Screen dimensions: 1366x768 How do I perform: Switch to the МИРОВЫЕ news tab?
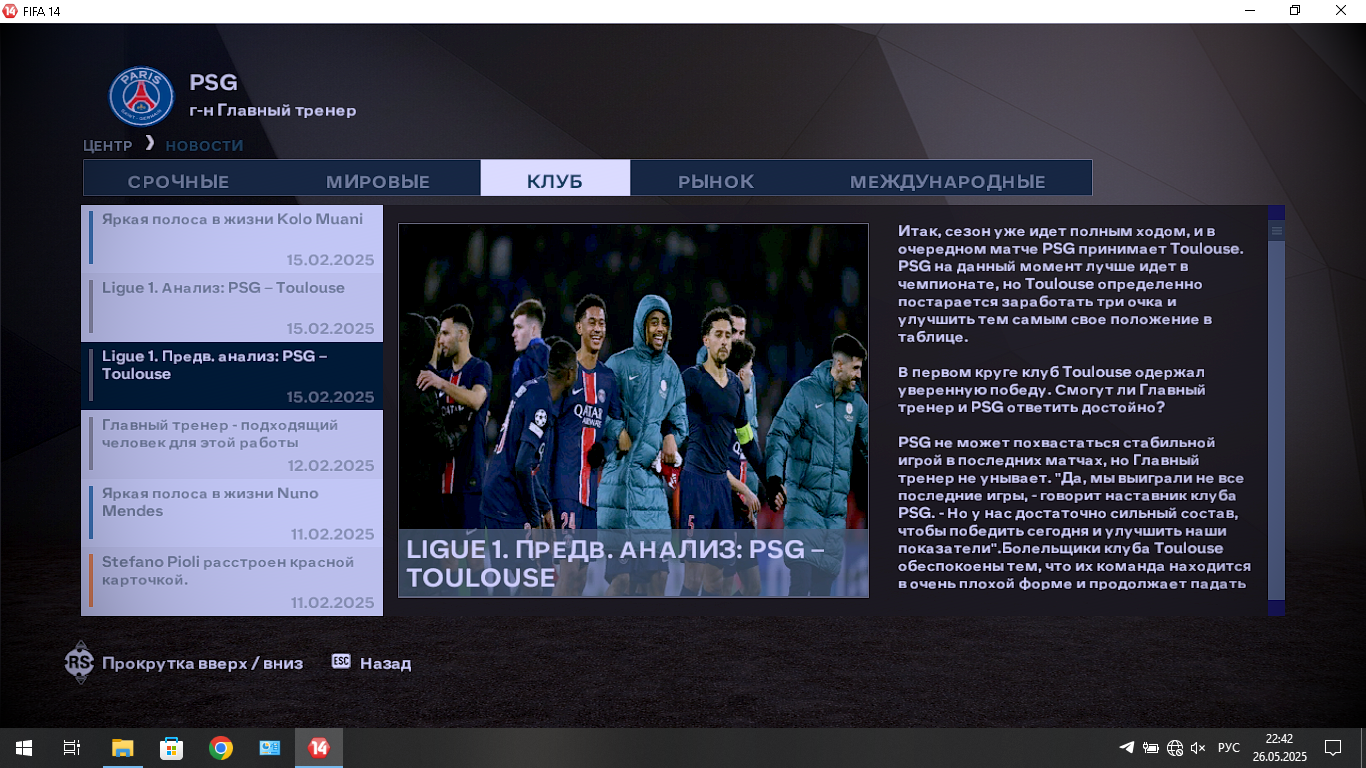(378, 182)
